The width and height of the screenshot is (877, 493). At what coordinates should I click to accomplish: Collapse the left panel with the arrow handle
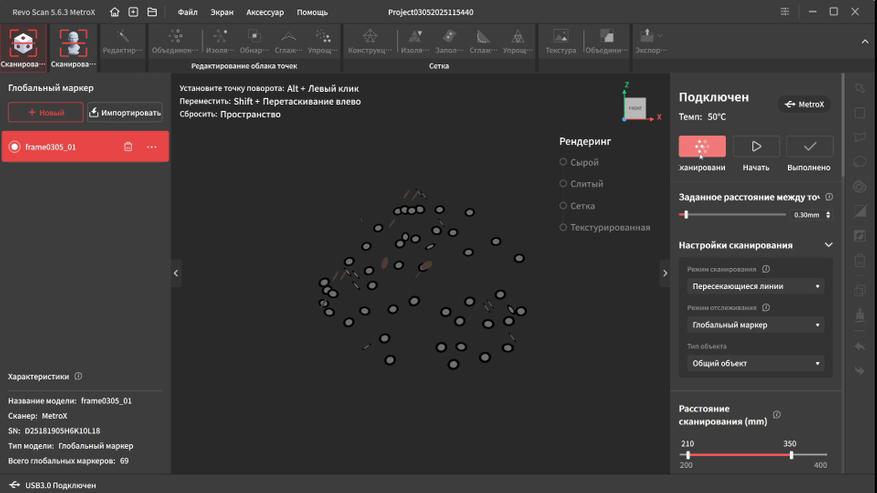coord(176,273)
